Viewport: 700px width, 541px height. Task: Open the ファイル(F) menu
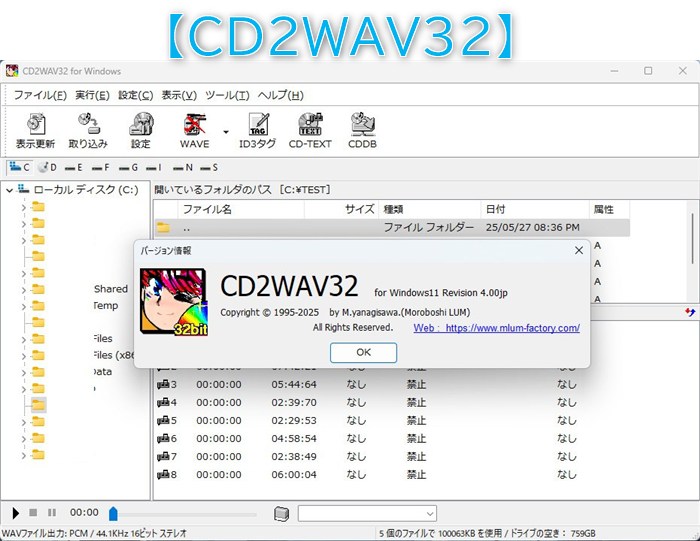[40, 95]
